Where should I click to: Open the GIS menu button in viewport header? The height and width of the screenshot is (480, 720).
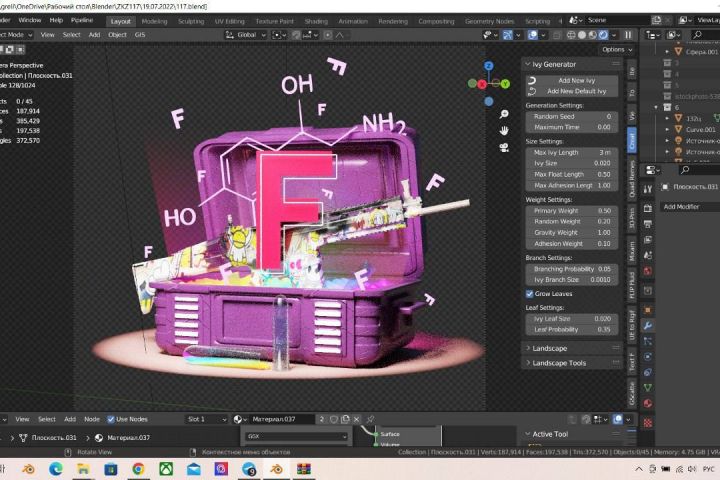(x=140, y=35)
